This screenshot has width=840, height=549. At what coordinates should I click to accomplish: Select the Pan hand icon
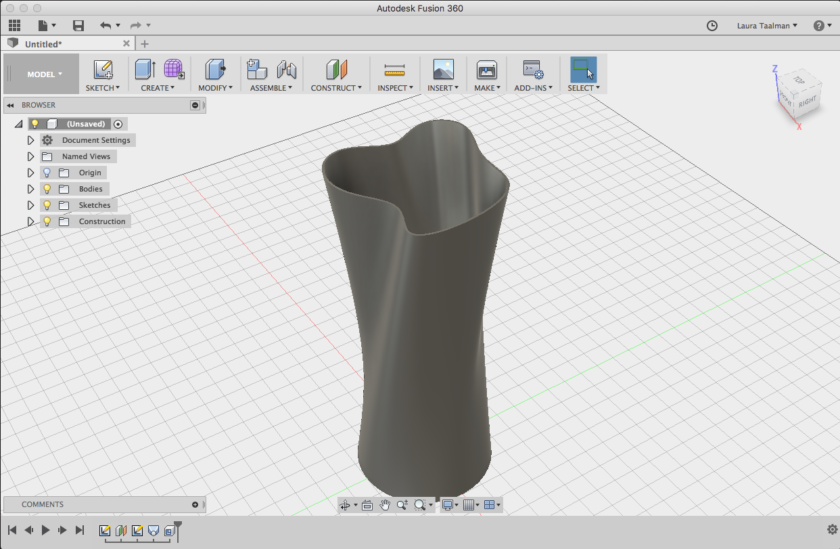click(385, 505)
